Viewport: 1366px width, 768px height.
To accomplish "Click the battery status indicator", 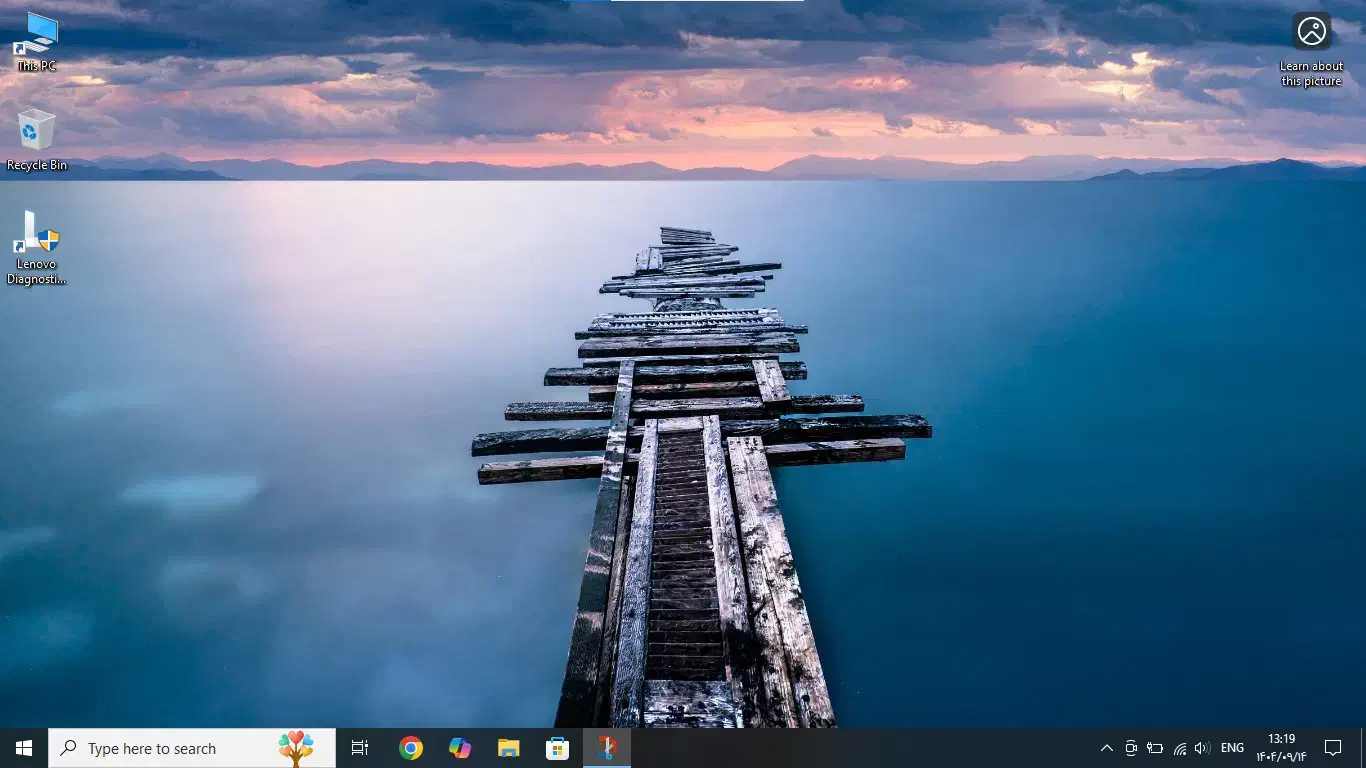I will [x=1154, y=747].
